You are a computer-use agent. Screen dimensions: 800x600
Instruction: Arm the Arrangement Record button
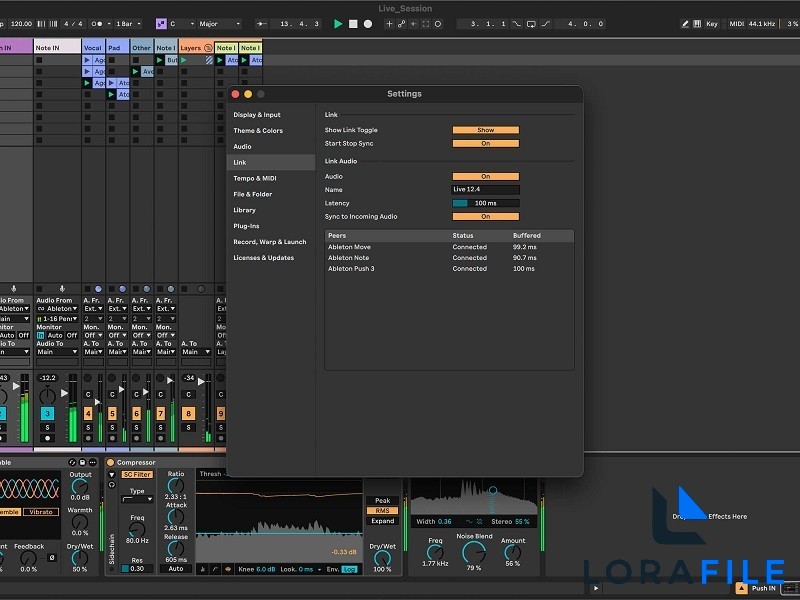[367, 24]
